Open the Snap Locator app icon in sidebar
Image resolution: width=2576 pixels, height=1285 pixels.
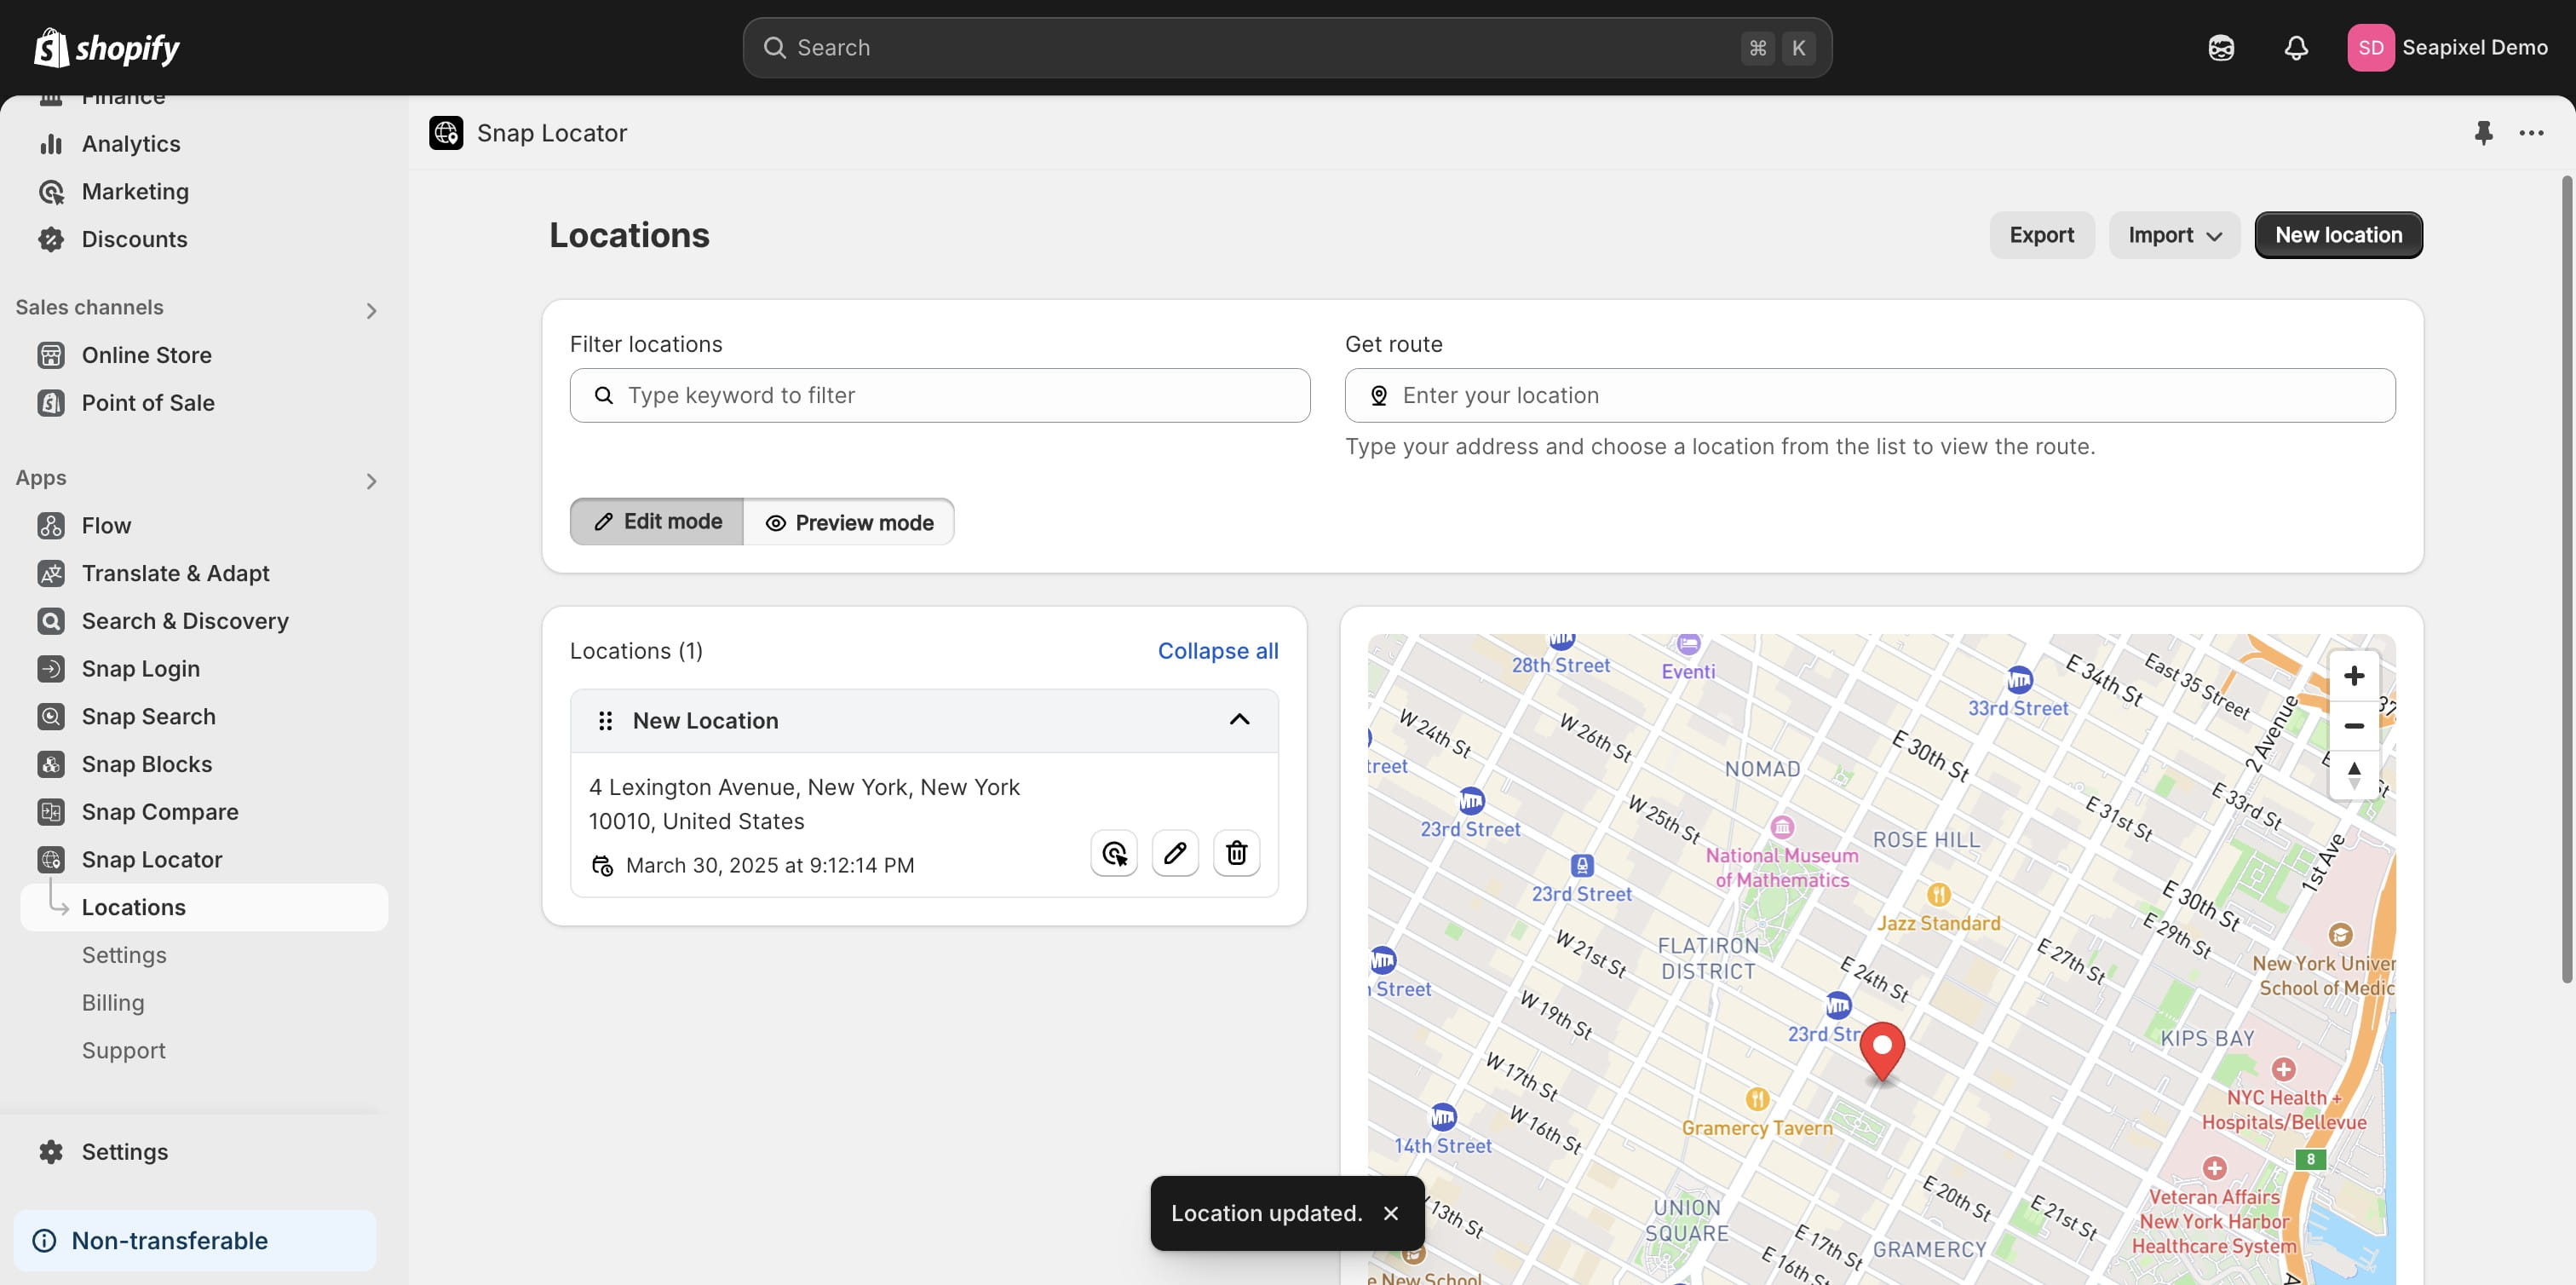coord(51,859)
